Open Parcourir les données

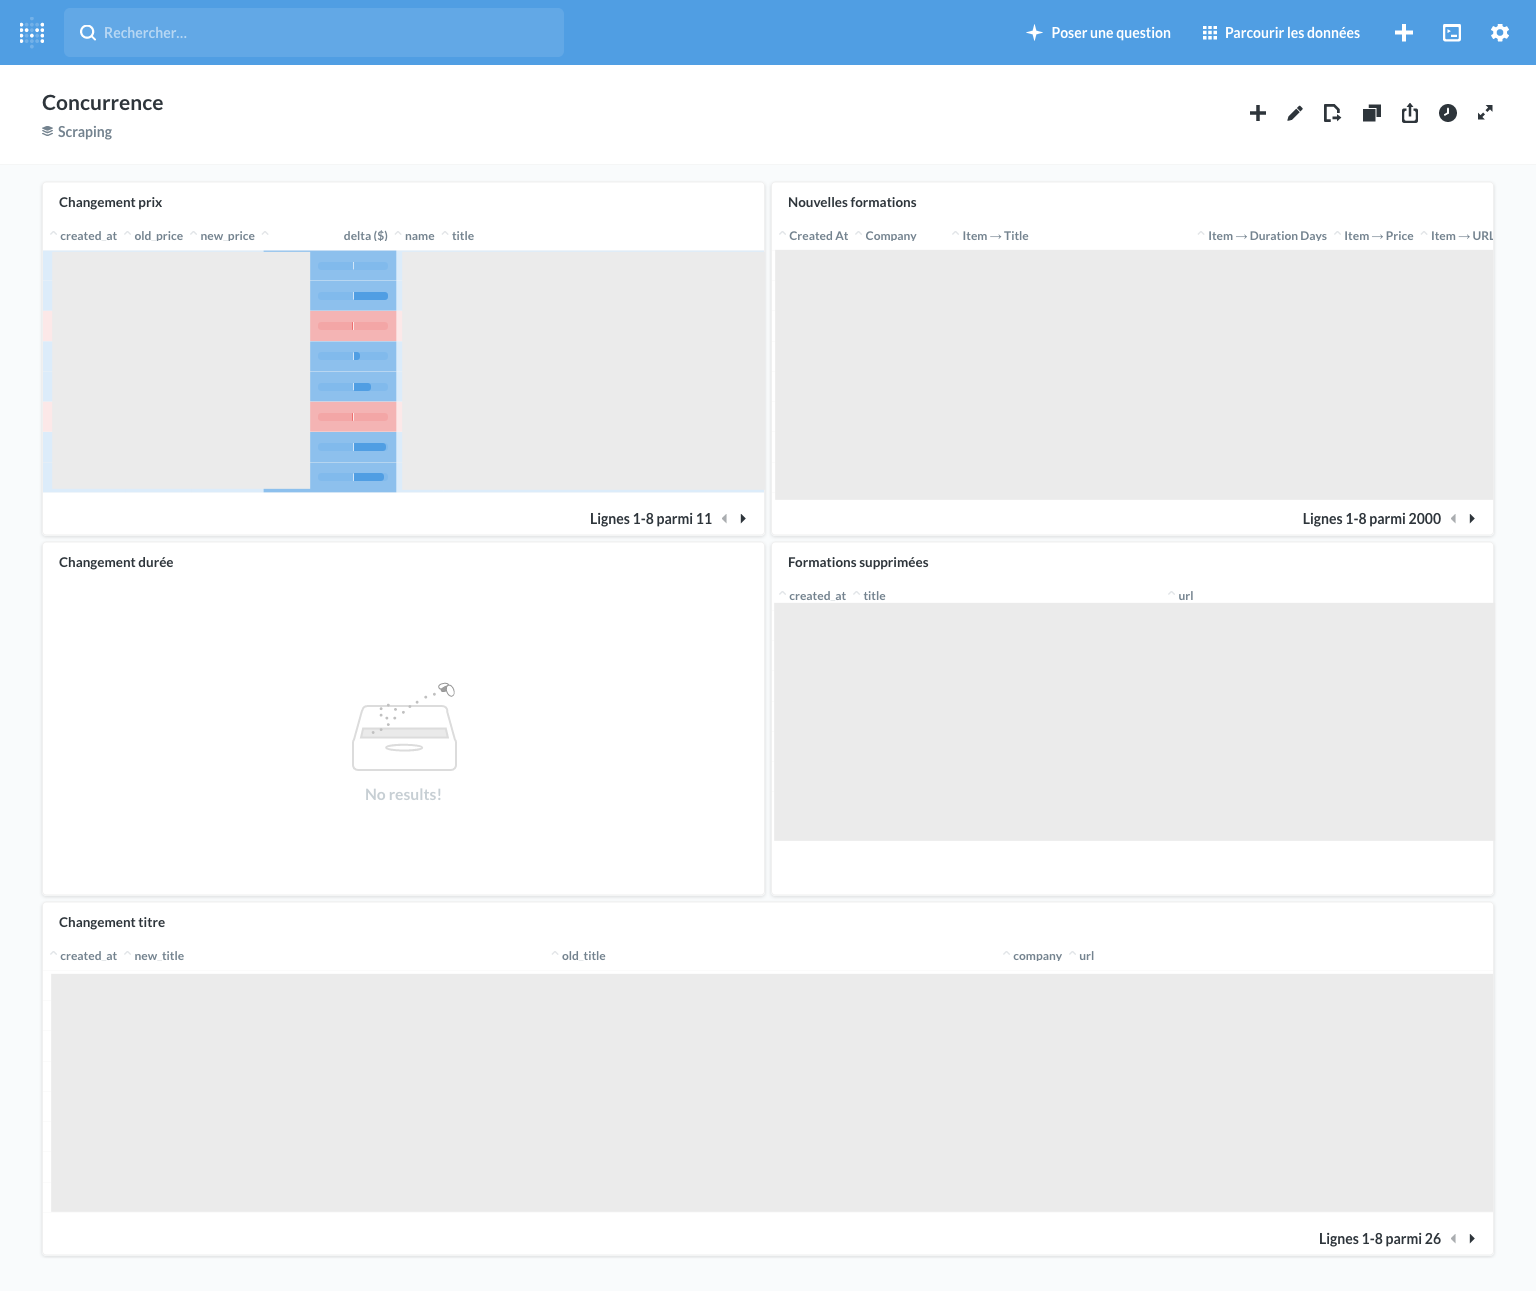(x=1281, y=33)
